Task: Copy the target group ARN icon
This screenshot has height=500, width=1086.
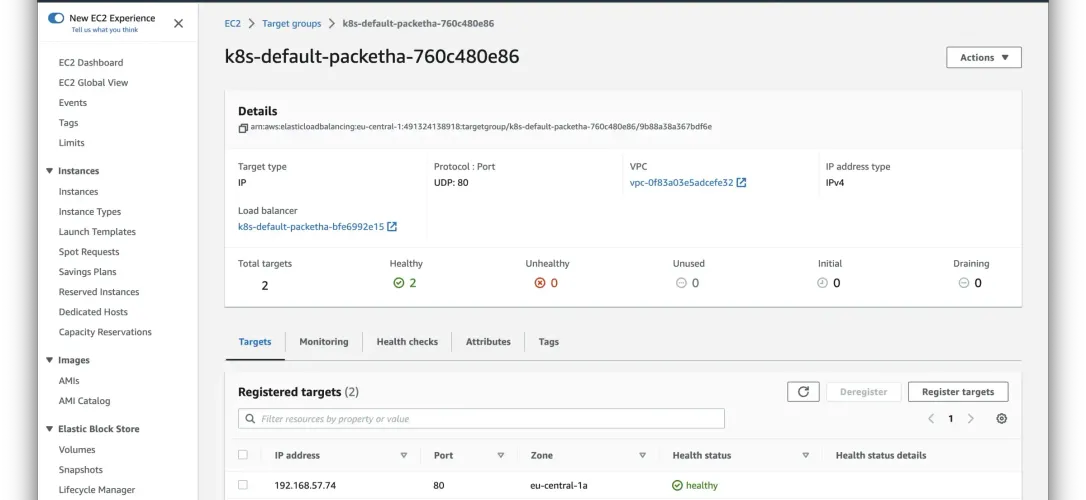Action: click(x=243, y=128)
